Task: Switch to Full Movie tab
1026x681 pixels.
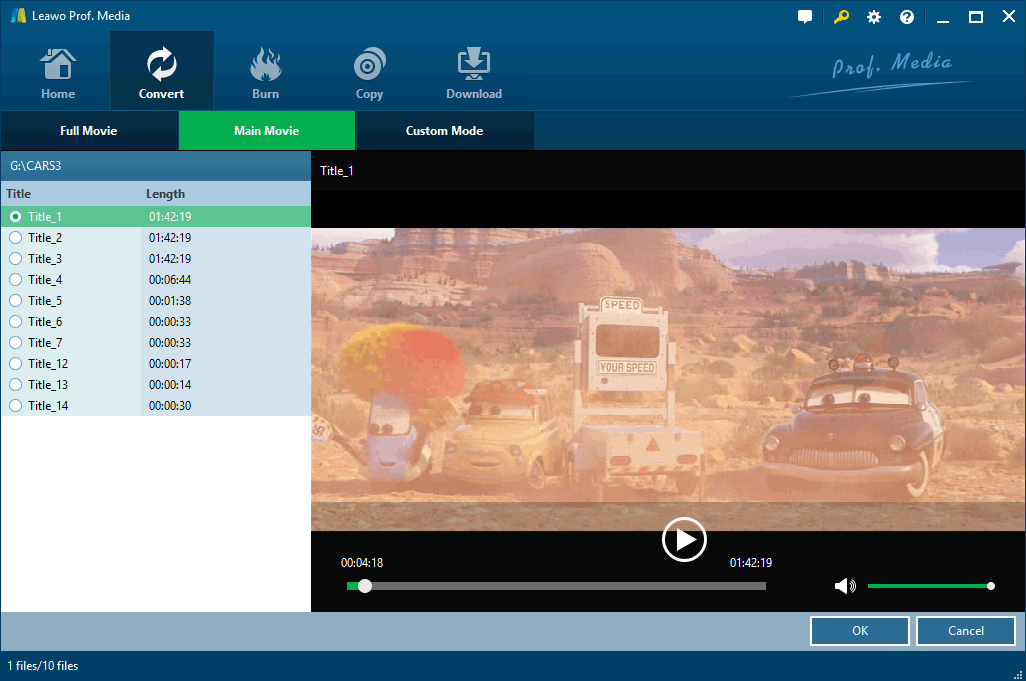Action: (x=89, y=130)
